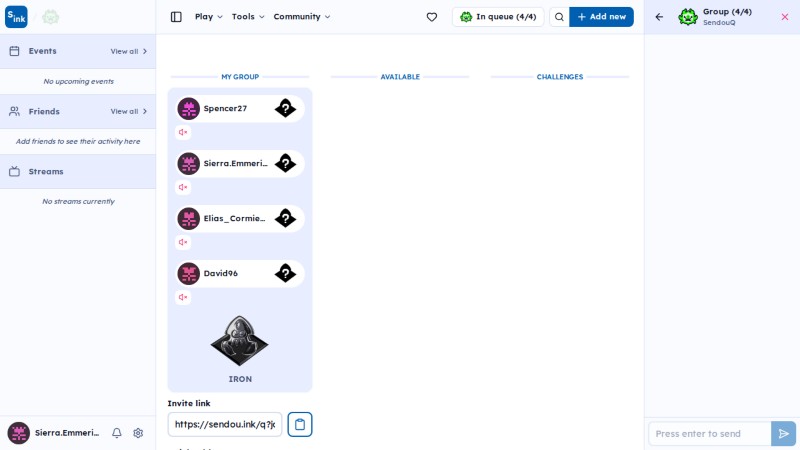Click the David96 name
Screen dimensions: 800x450
pos(220,273)
